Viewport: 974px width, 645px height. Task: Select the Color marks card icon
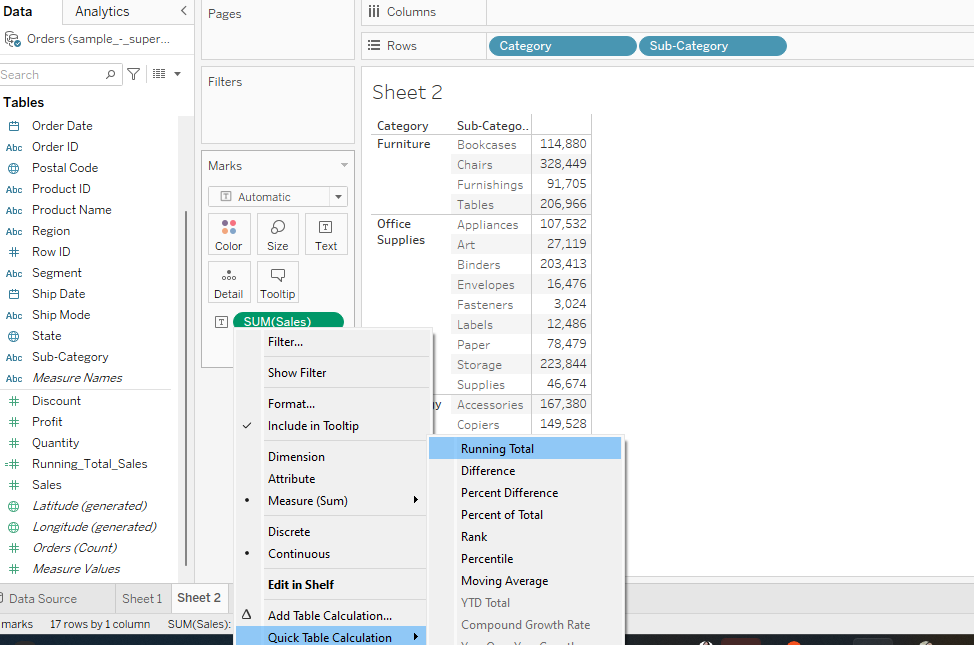click(229, 233)
